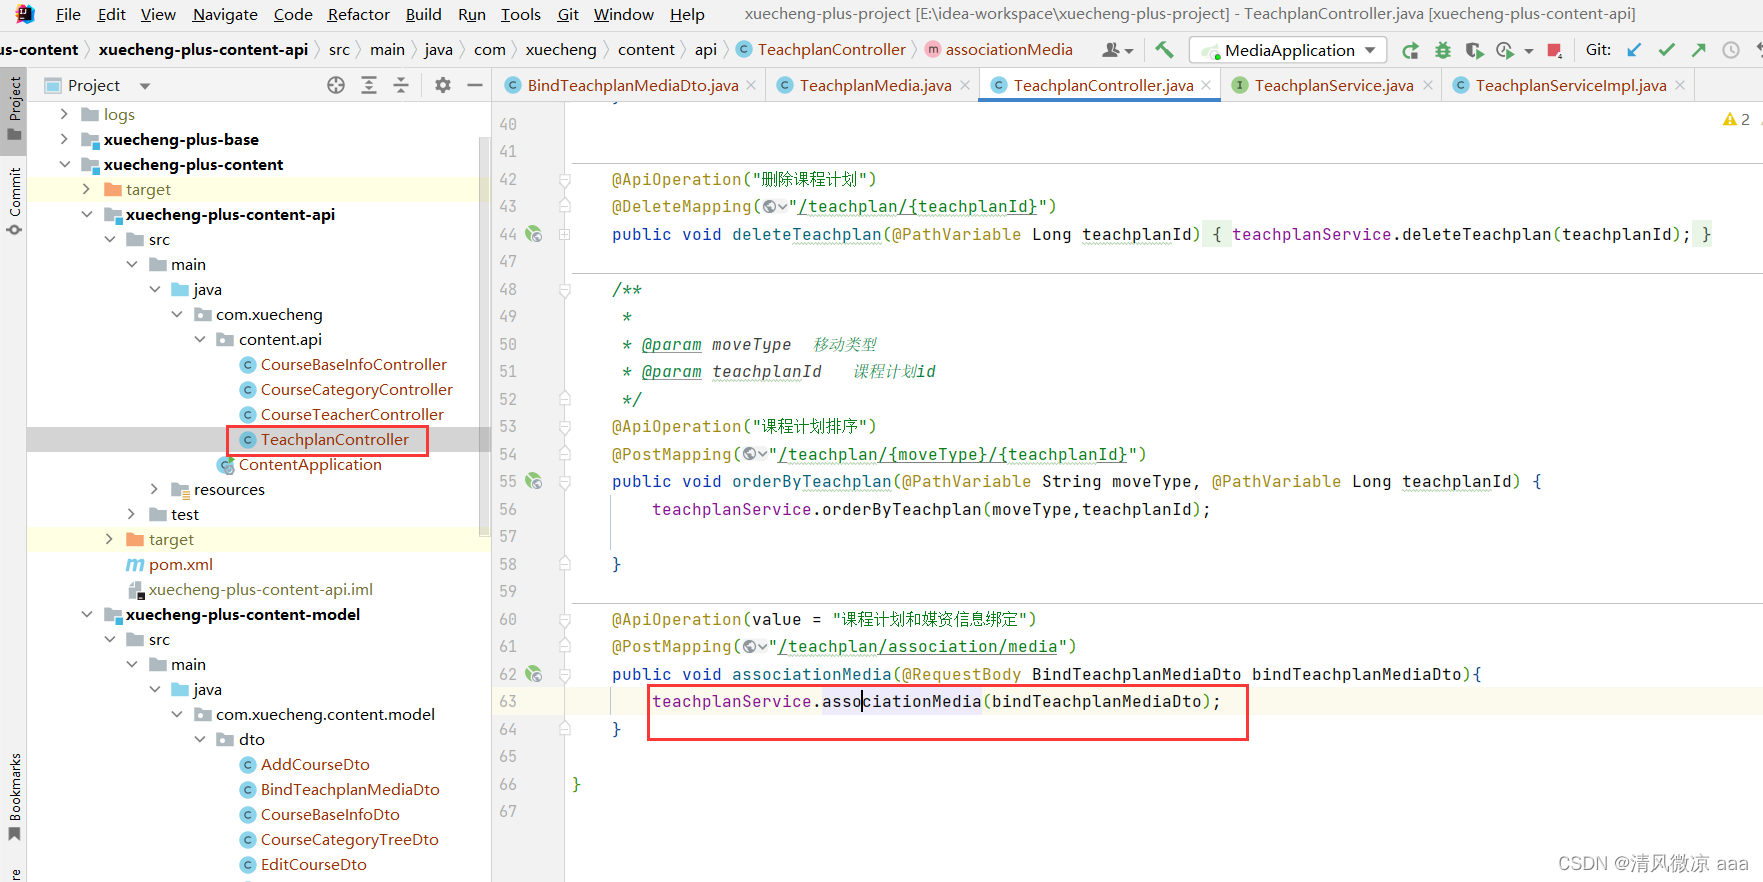Click Git Commit green checkmark icon
Viewport: 1763px width, 882px height.
pyautogui.click(x=1666, y=50)
